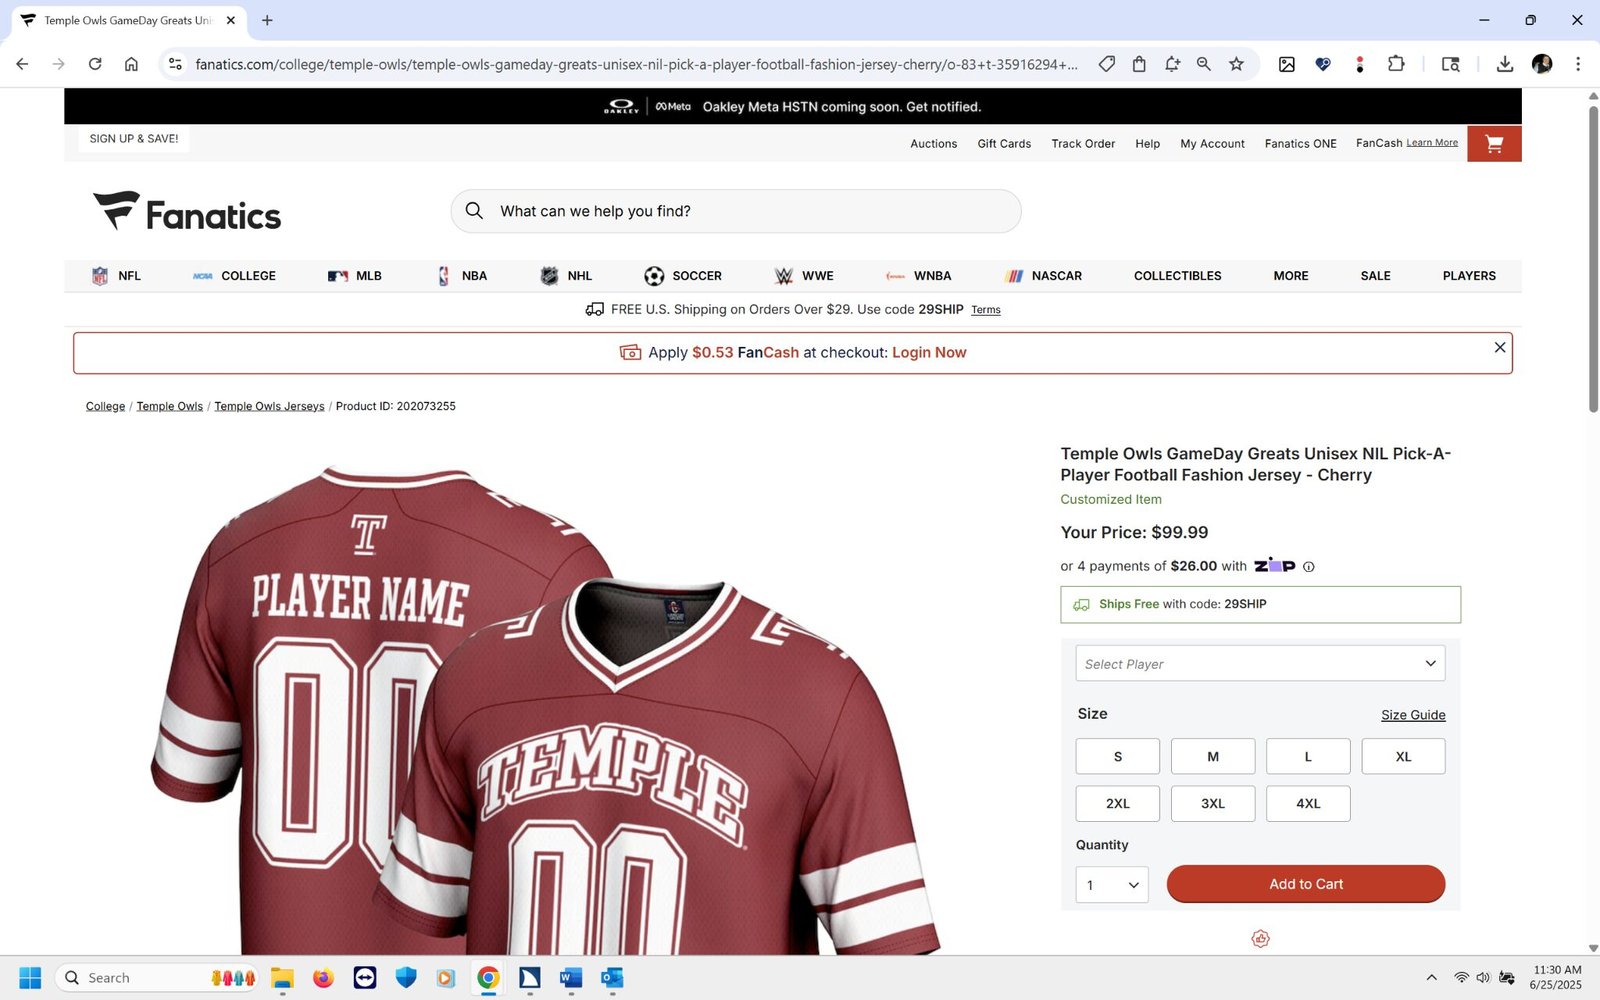The width and height of the screenshot is (1600, 1000).
Task: Open the MORE menu
Action: coord(1291,276)
